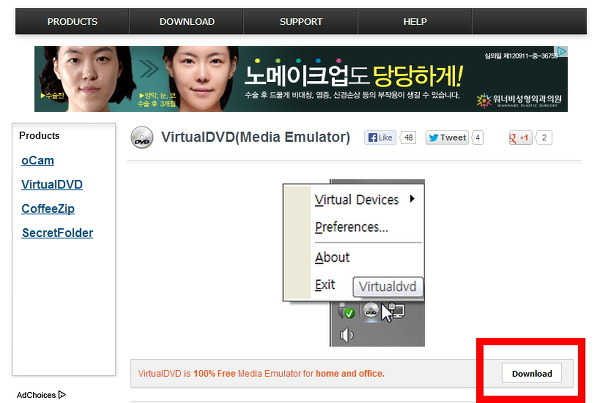Click the Google +1 count showing 2
Screen dimensions: 600x403
coord(544,137)
